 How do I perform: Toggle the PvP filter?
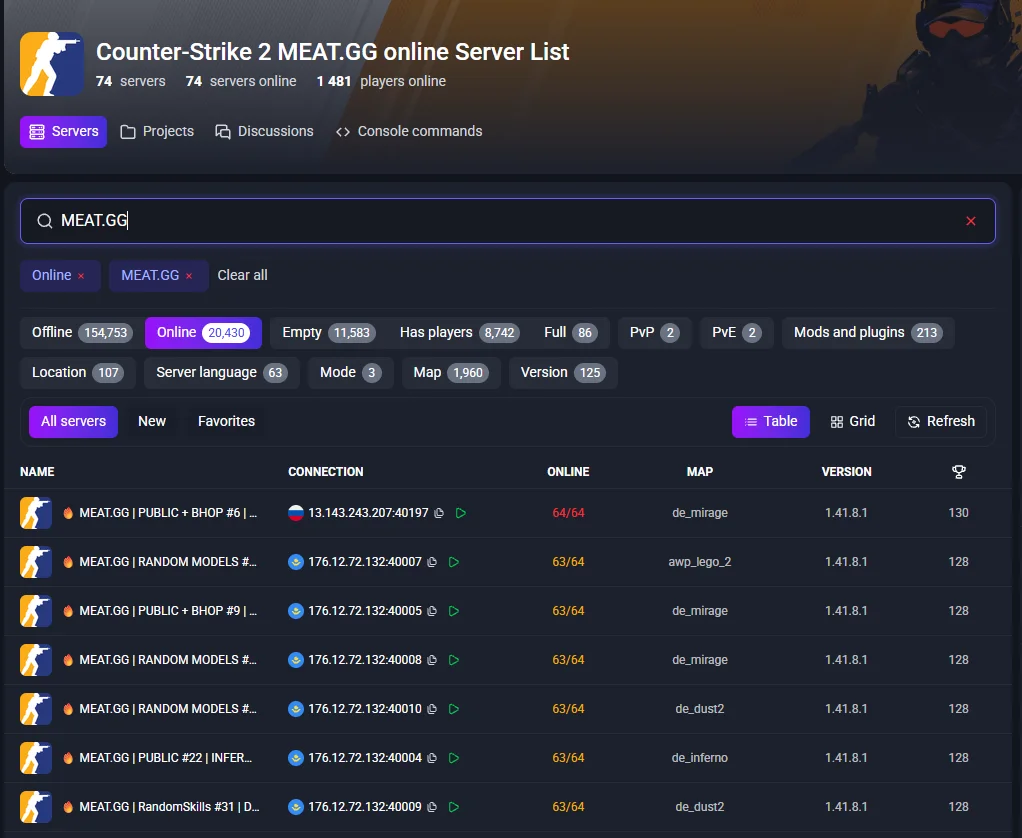tap(654, 333)
